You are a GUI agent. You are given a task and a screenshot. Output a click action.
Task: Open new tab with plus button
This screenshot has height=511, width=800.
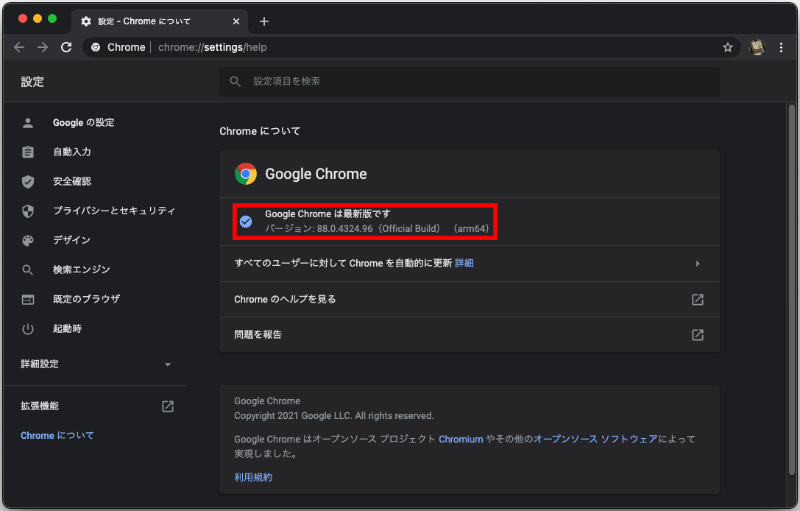point(264,21)
